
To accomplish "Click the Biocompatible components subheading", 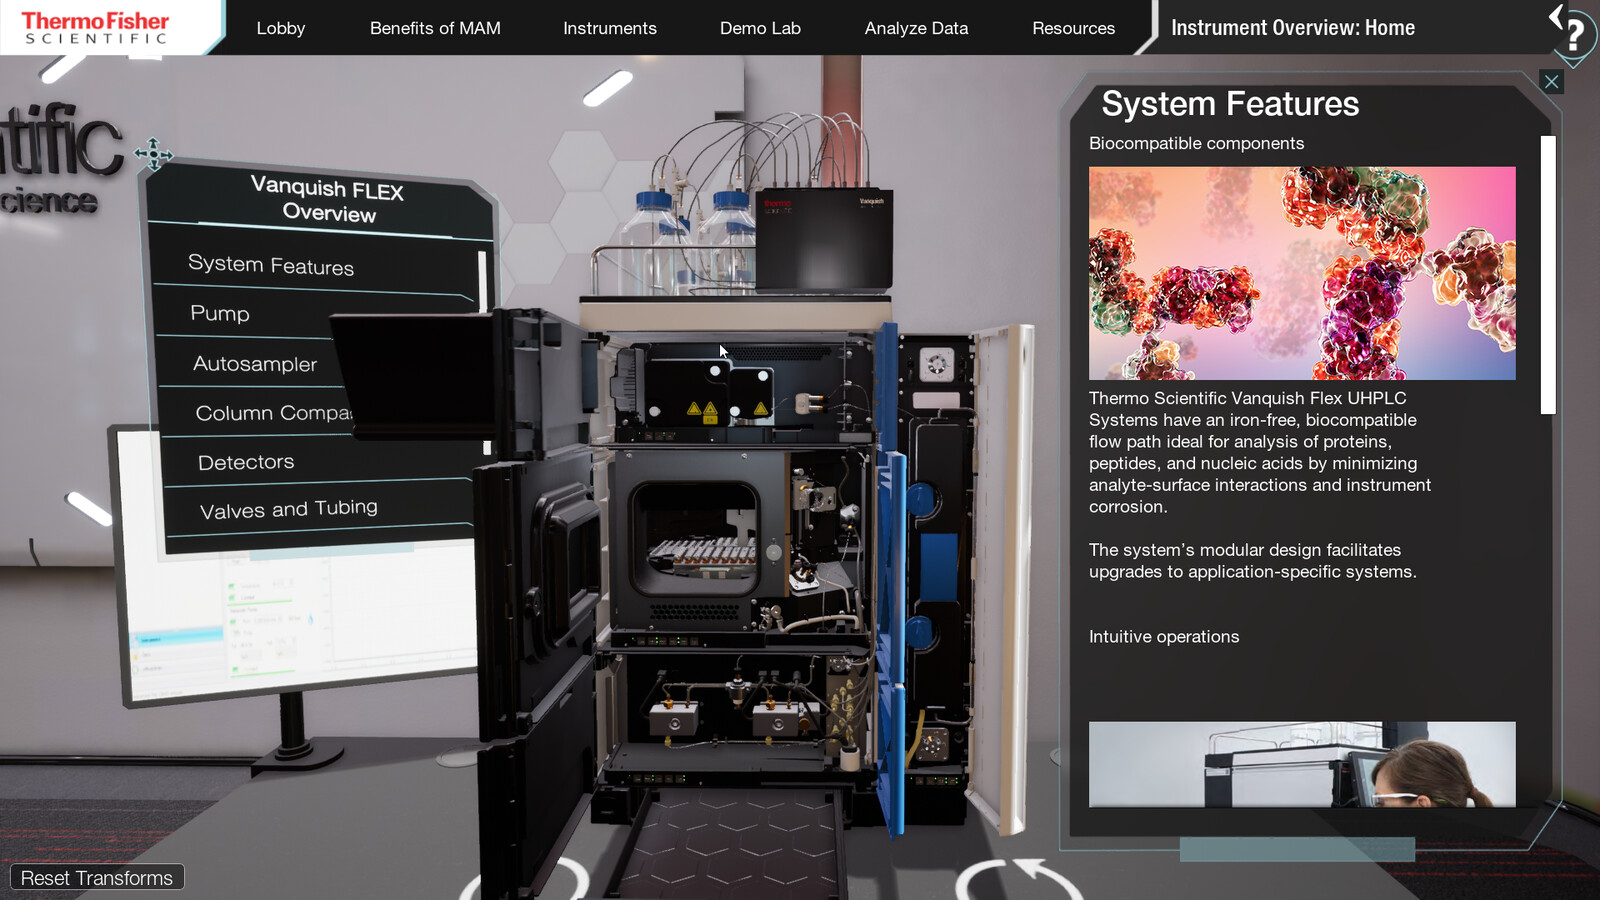I will point(1196,143).
